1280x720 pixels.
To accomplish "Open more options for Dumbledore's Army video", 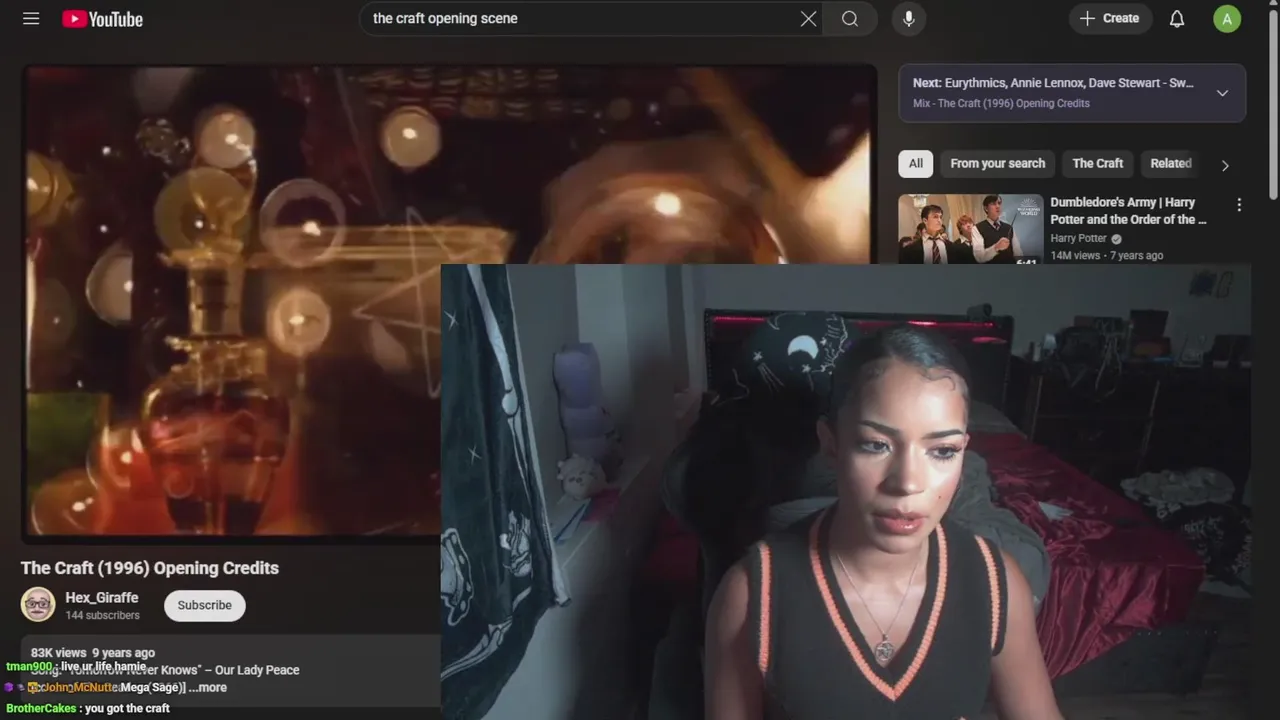I will point(1239,204).
